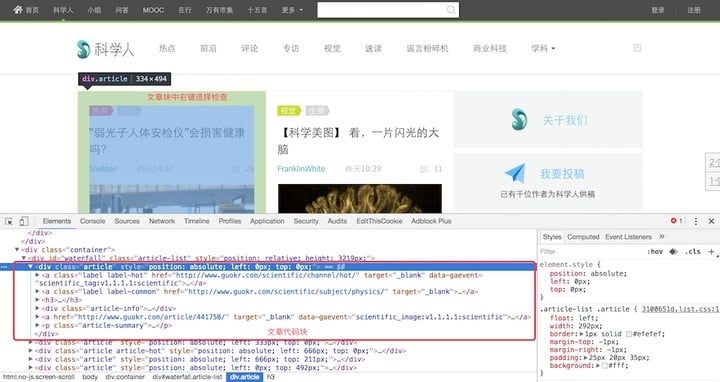
Task: Click the red error count indicator
Action: pyautogui.click(x=676, y=221)
